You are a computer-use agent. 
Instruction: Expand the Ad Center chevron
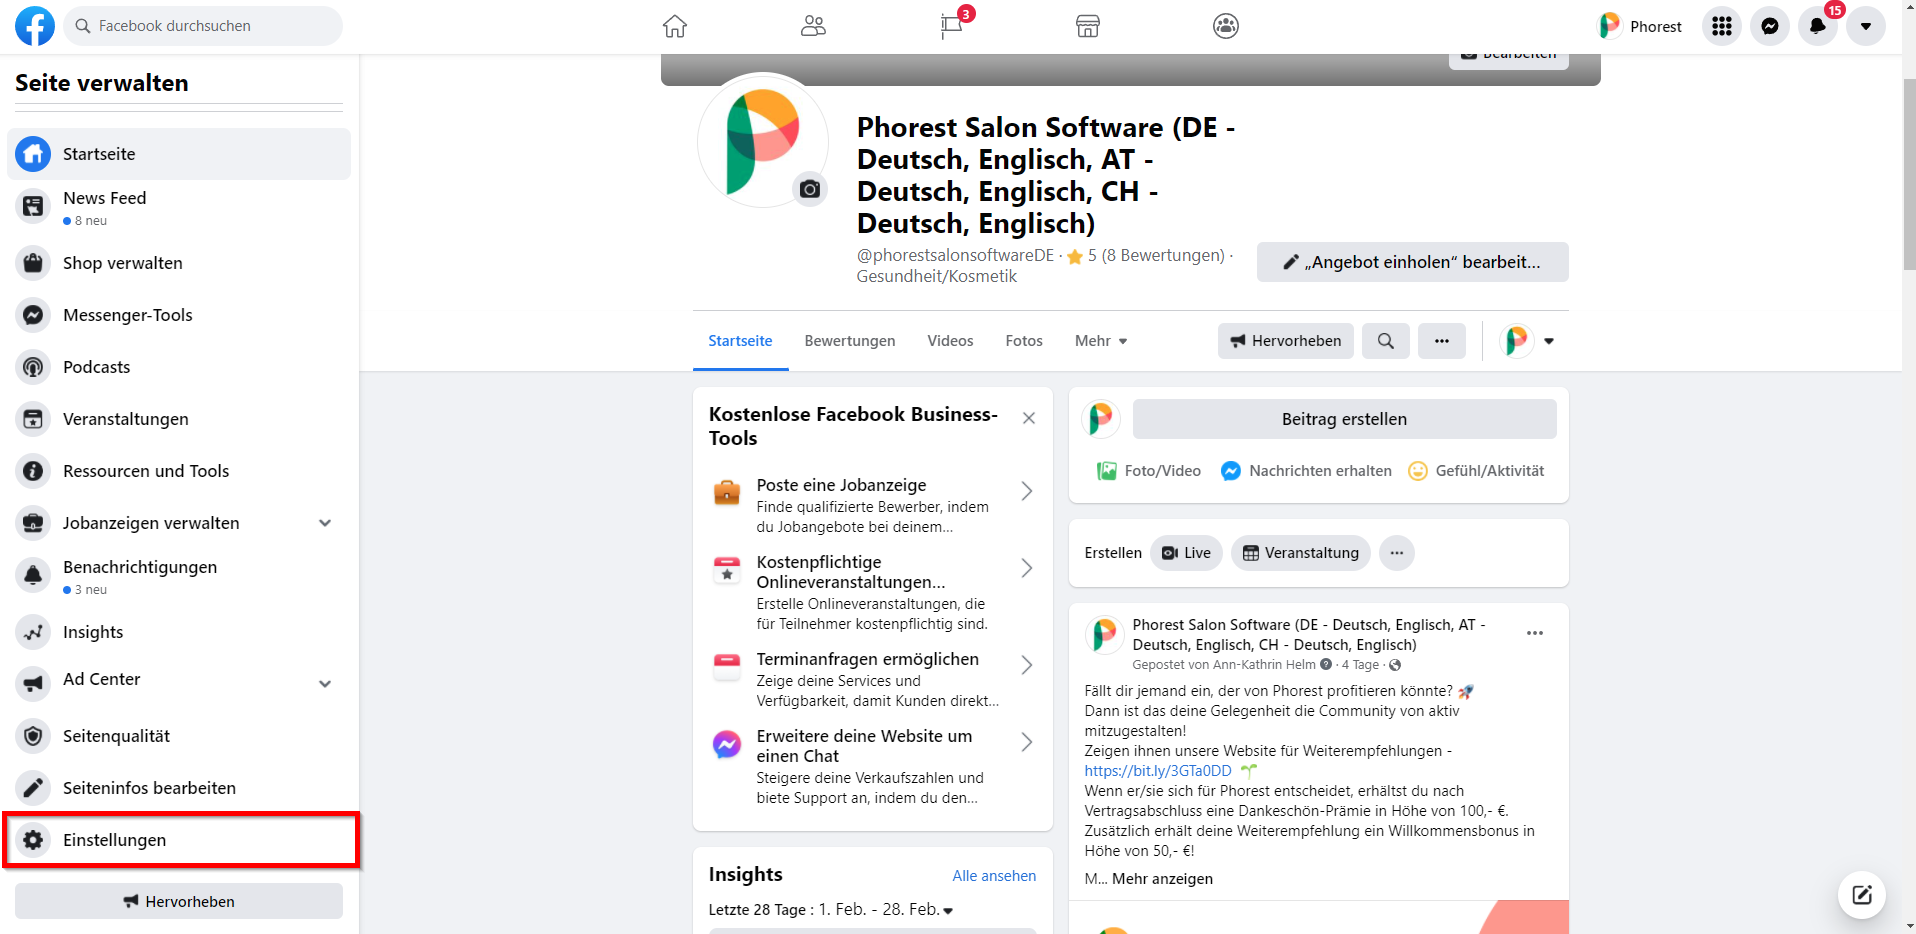point(325,684)
